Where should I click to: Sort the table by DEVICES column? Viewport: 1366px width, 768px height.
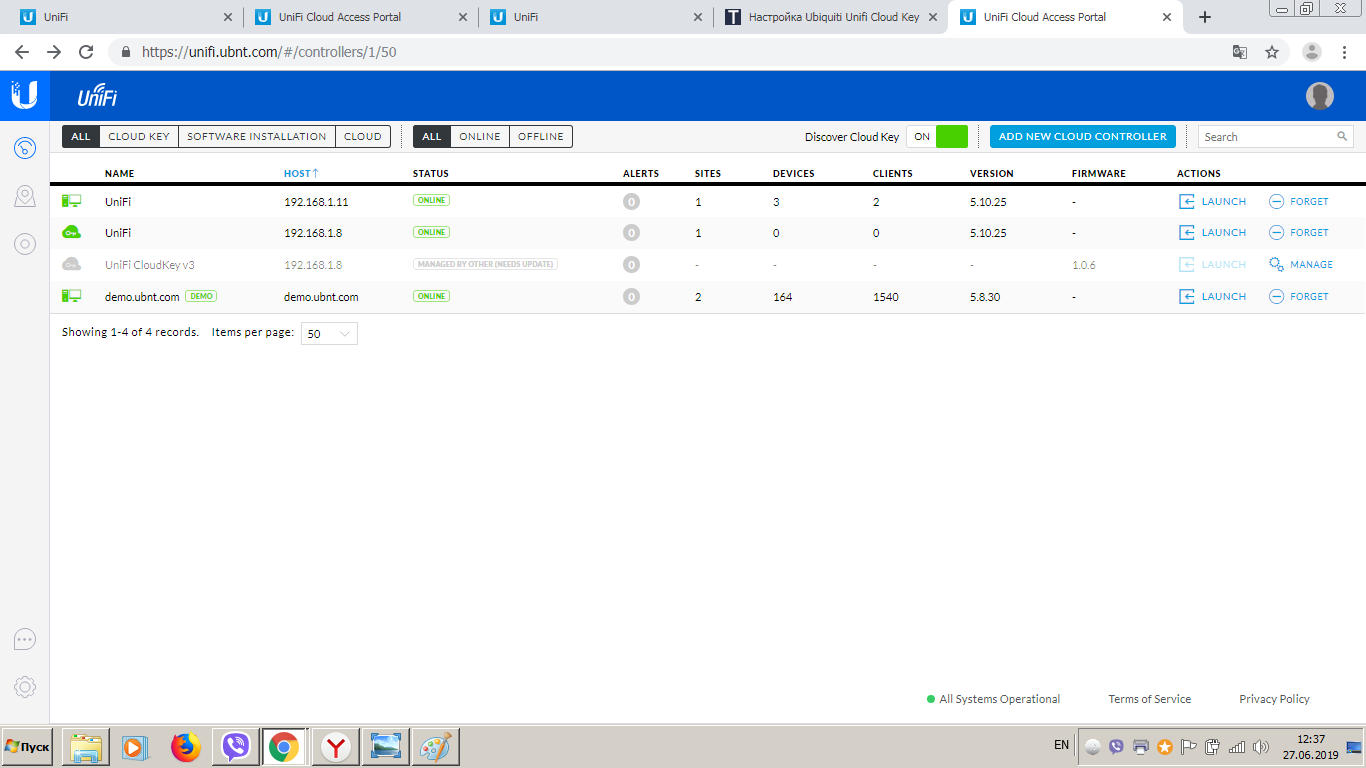point(794,173)
